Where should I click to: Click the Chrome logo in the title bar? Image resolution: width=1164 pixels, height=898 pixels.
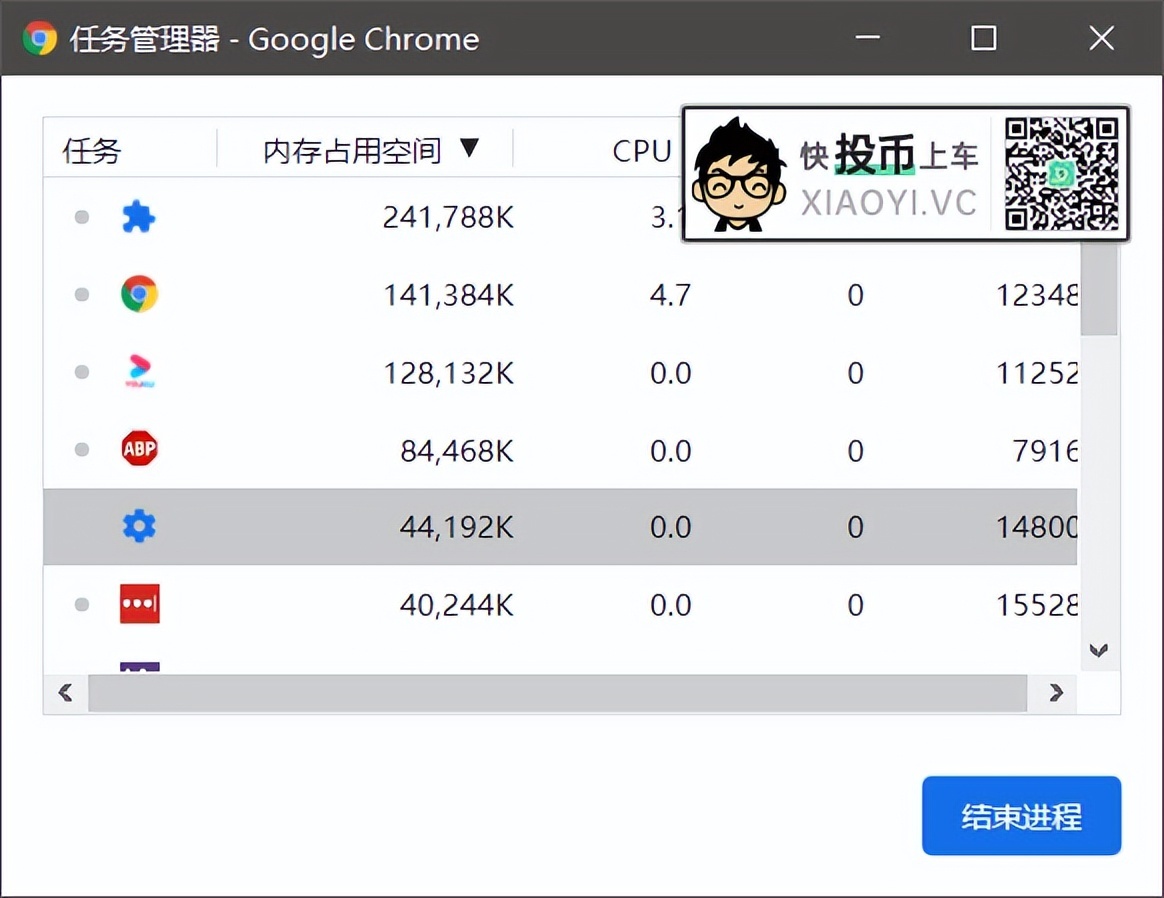tap(39, 38)
